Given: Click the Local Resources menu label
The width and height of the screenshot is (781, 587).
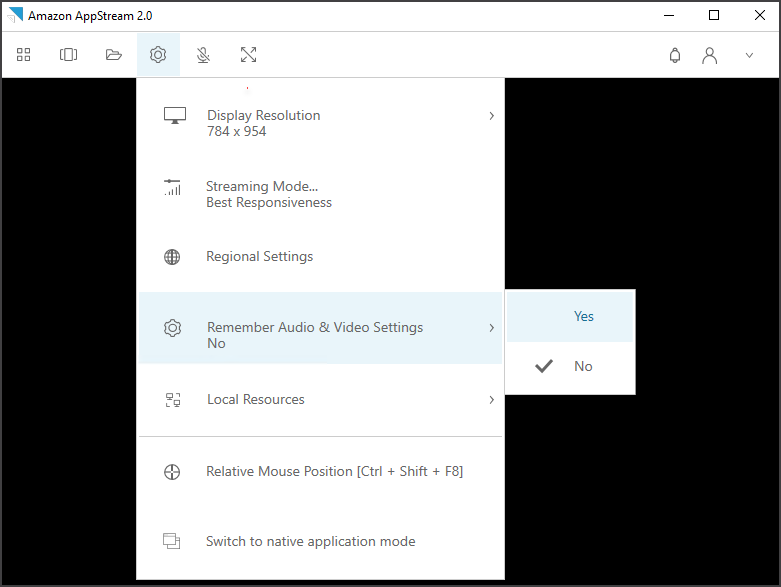Looking at the screenshot, I should [x=255, y=400].
